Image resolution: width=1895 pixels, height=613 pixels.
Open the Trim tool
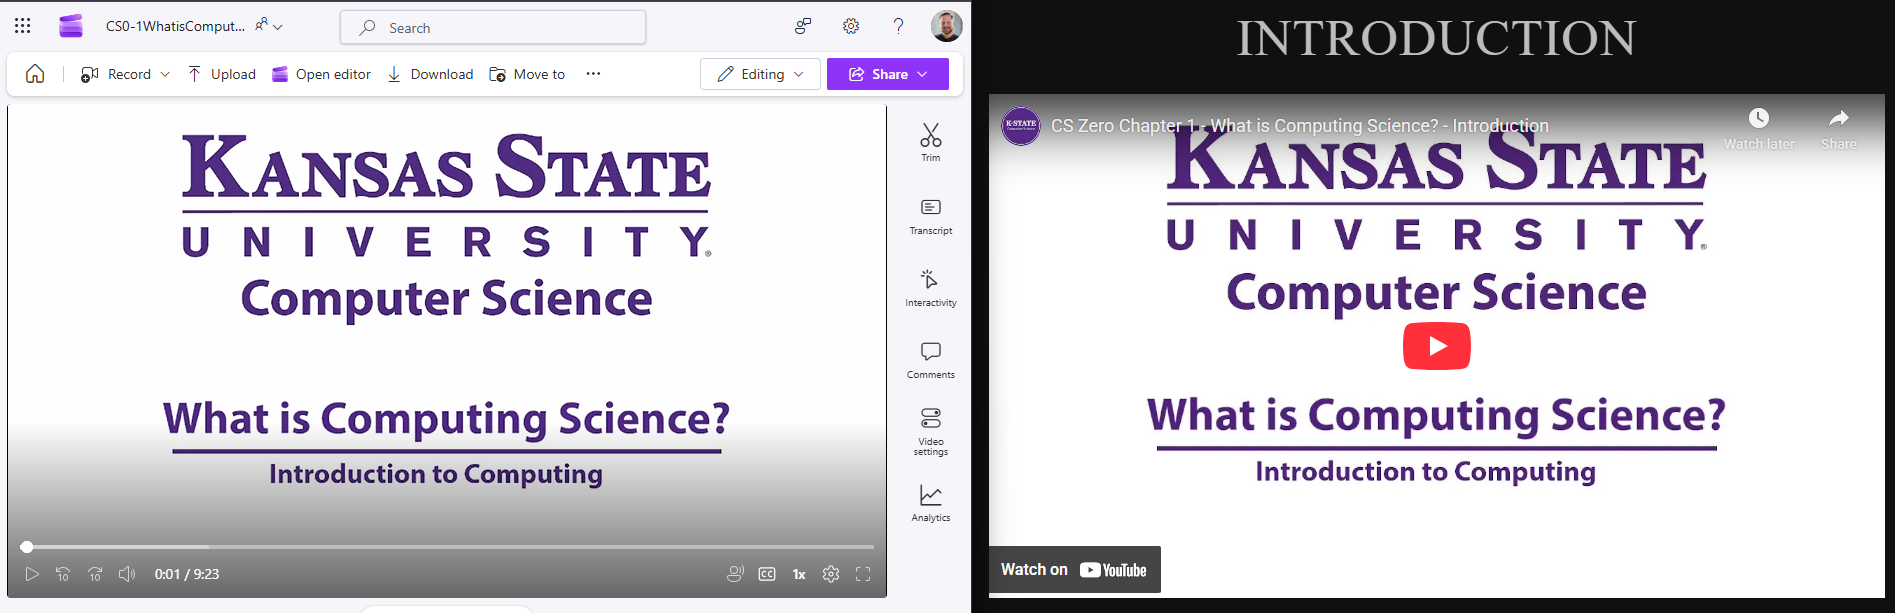tap(931, 142)
